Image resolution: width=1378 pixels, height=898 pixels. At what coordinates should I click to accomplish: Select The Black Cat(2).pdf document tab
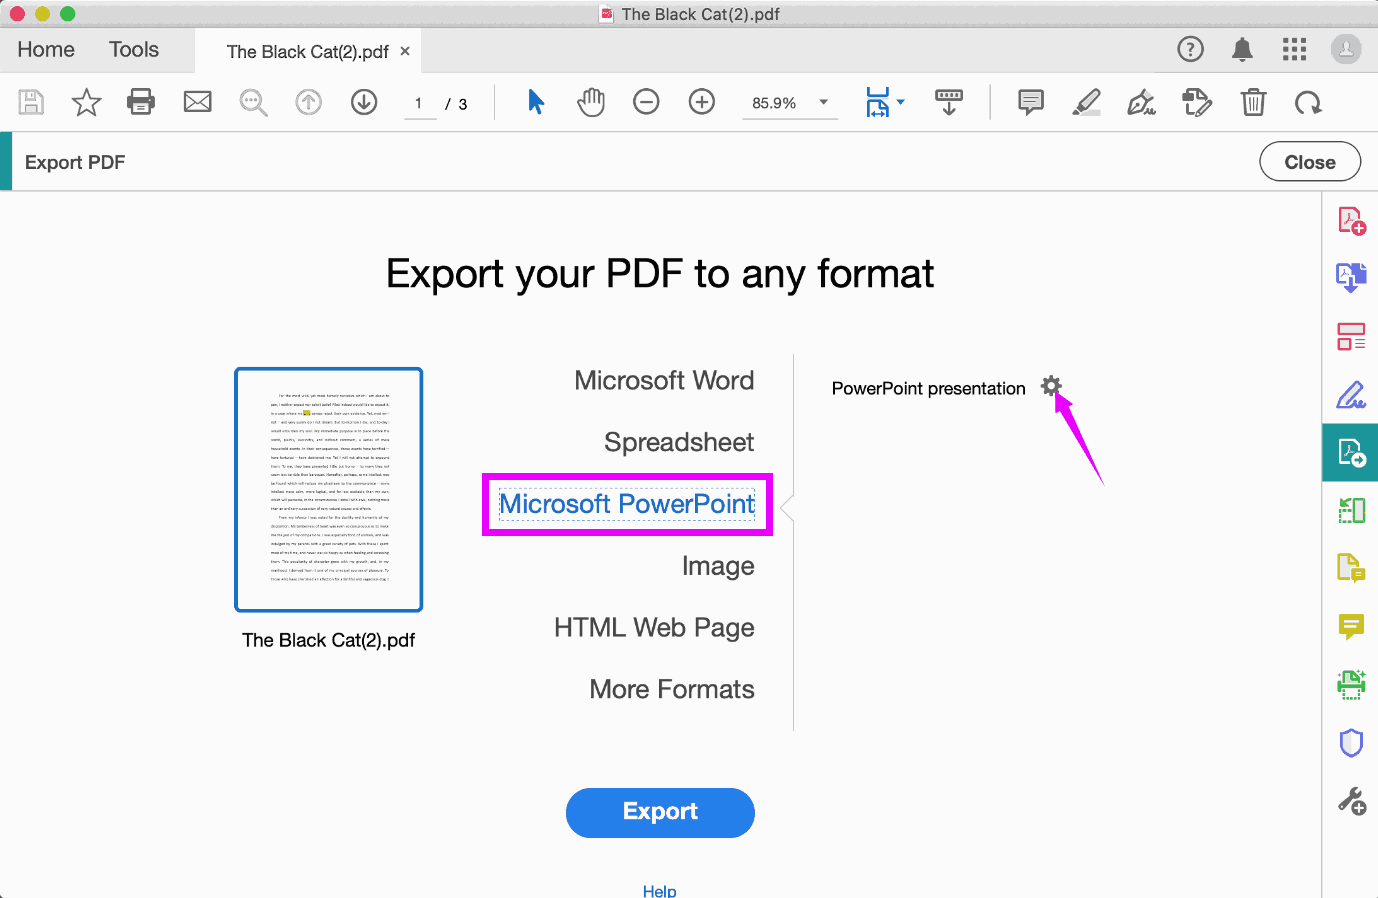coord(308,52)
